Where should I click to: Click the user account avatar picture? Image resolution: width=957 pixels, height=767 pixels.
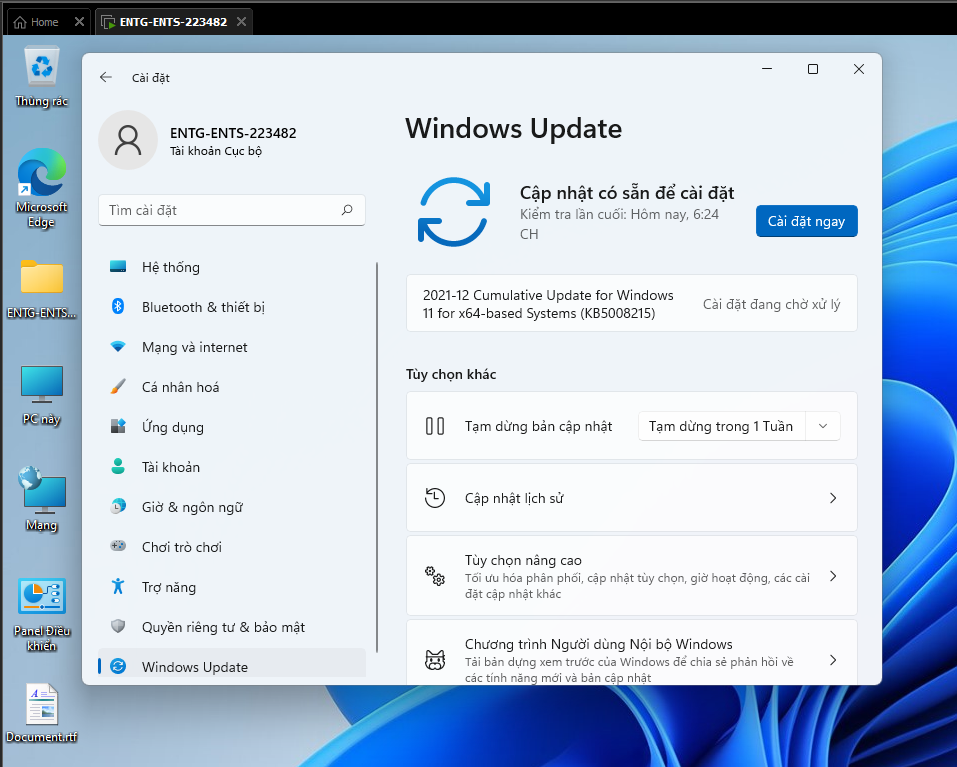(x=128, y=140)
